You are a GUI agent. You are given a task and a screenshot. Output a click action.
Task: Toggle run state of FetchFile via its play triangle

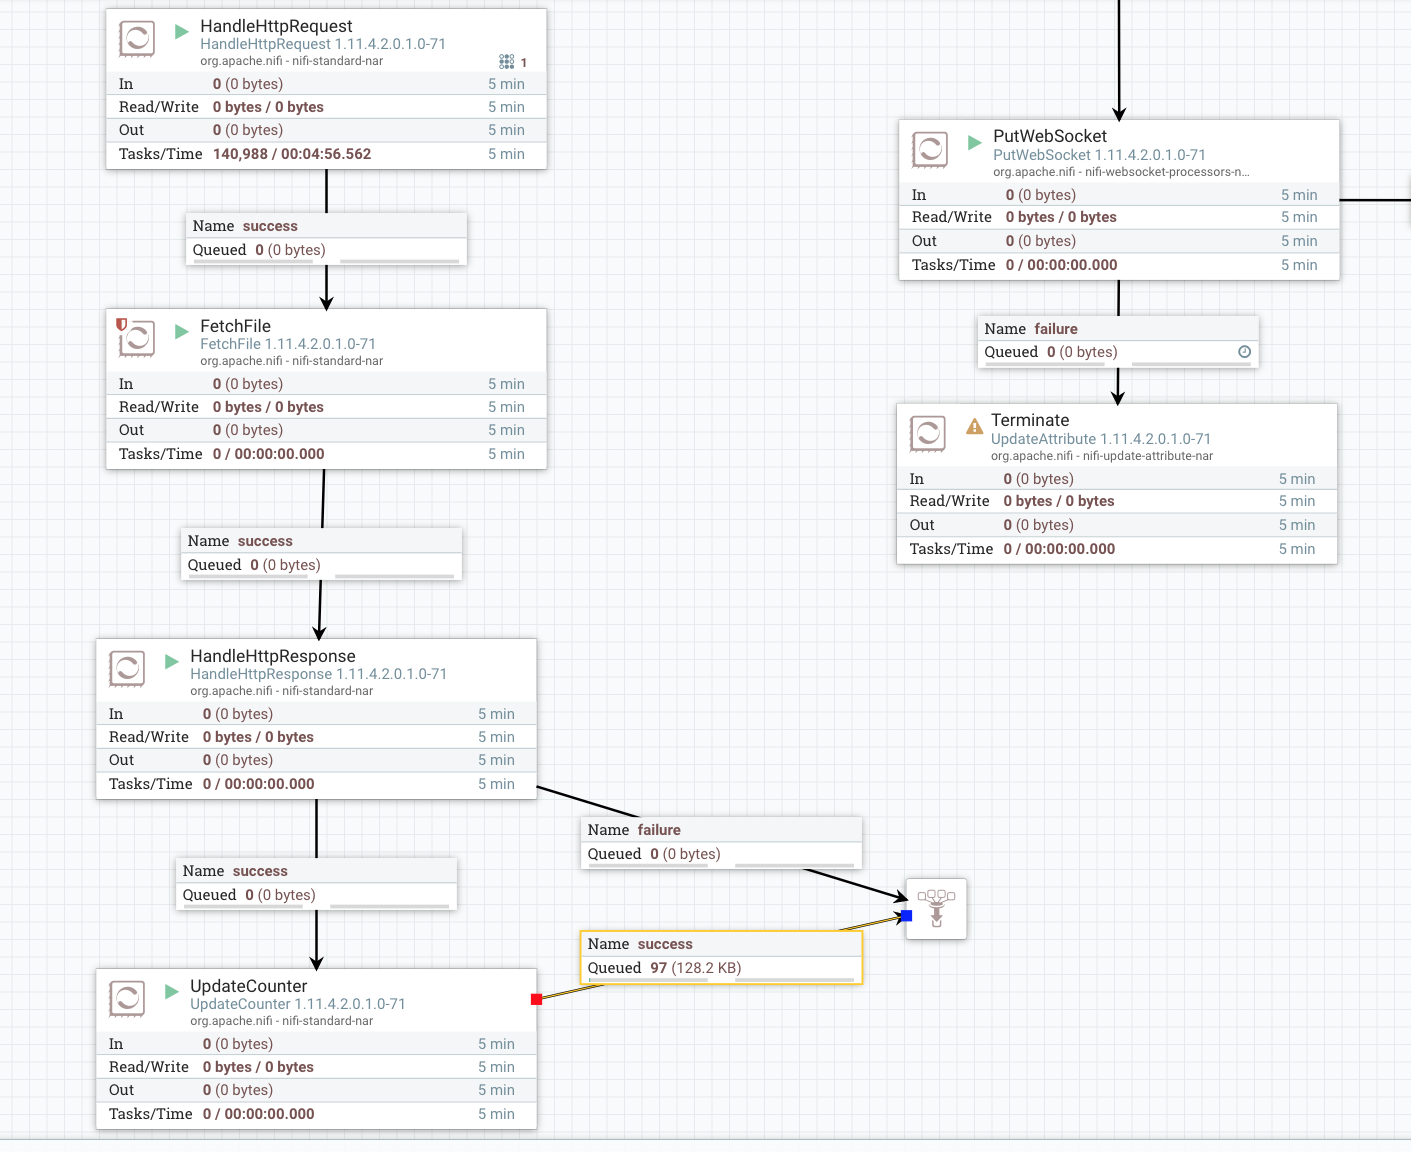(x=181, y=331)
